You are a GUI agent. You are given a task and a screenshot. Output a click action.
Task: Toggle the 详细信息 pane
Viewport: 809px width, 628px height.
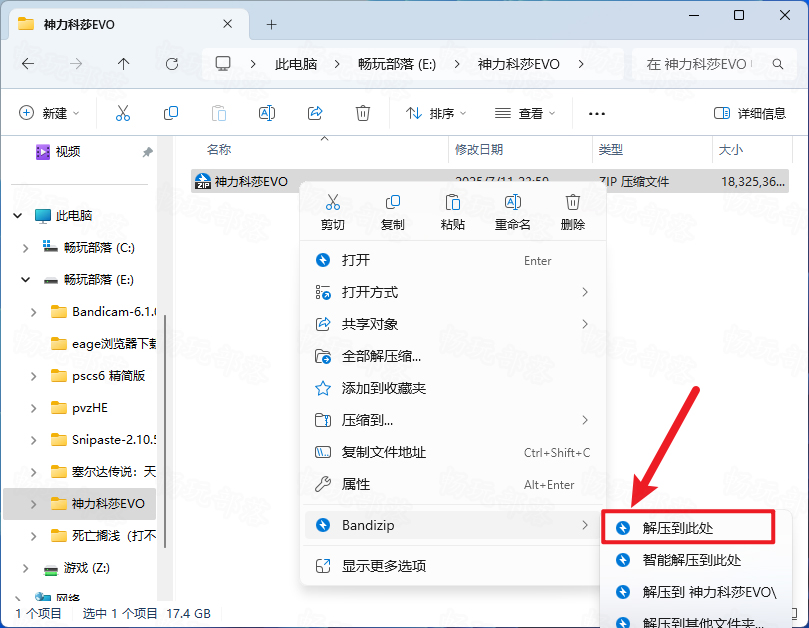pos(750,113)
